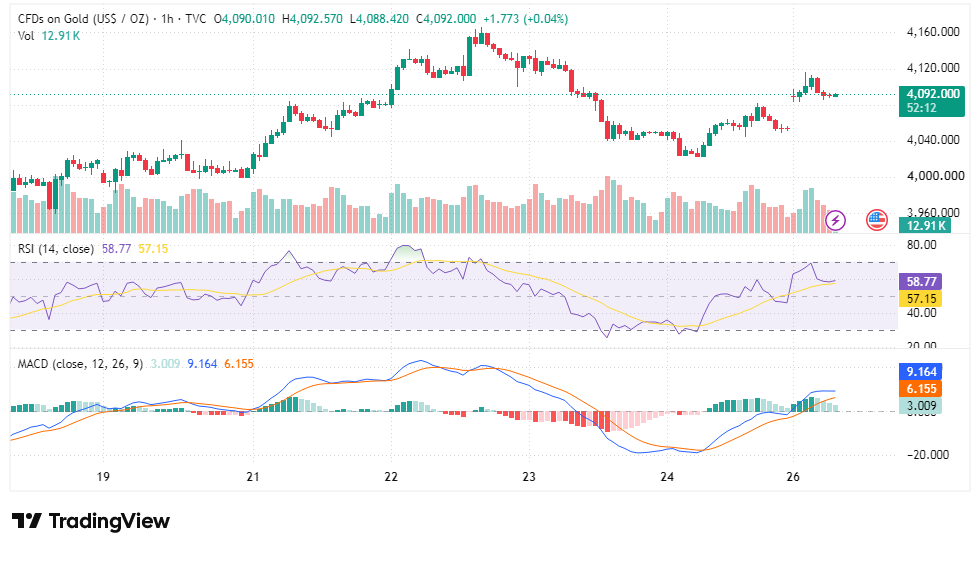Select date 19 on the time axis
Screen dimensions: 980x574
coord(102,477)
